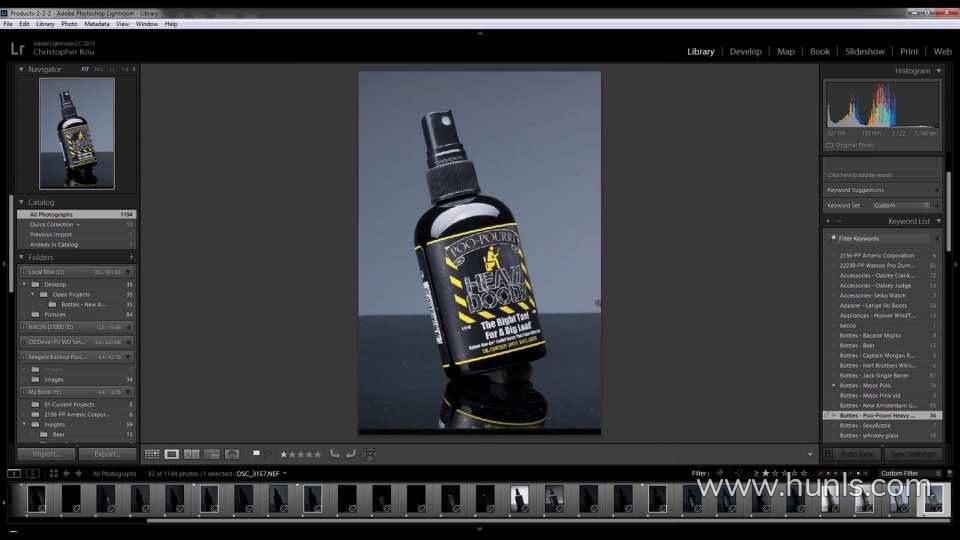Screen dimensions: 960x540
Task: Switch to Print module
Action: pyautogui.click(x=909, y=51)
